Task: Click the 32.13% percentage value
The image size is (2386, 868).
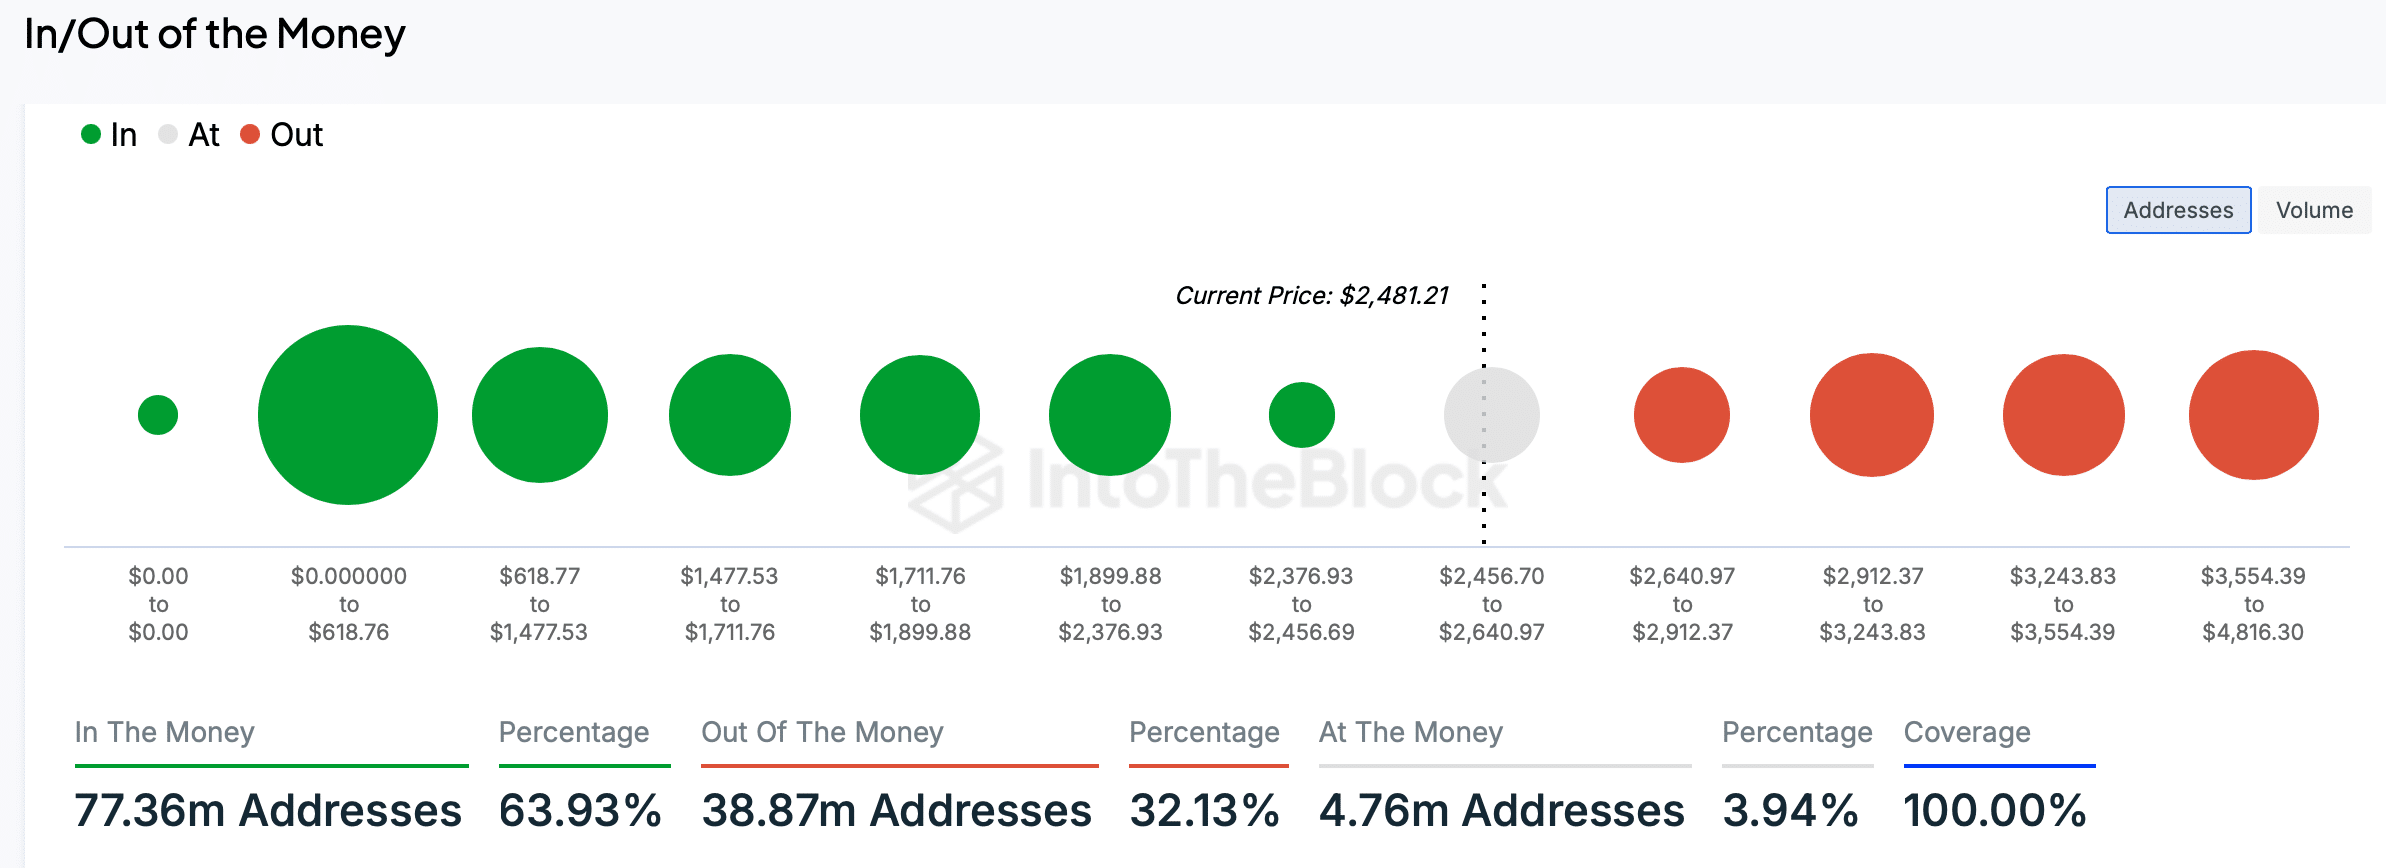Action: click(x=1204, y=810)
